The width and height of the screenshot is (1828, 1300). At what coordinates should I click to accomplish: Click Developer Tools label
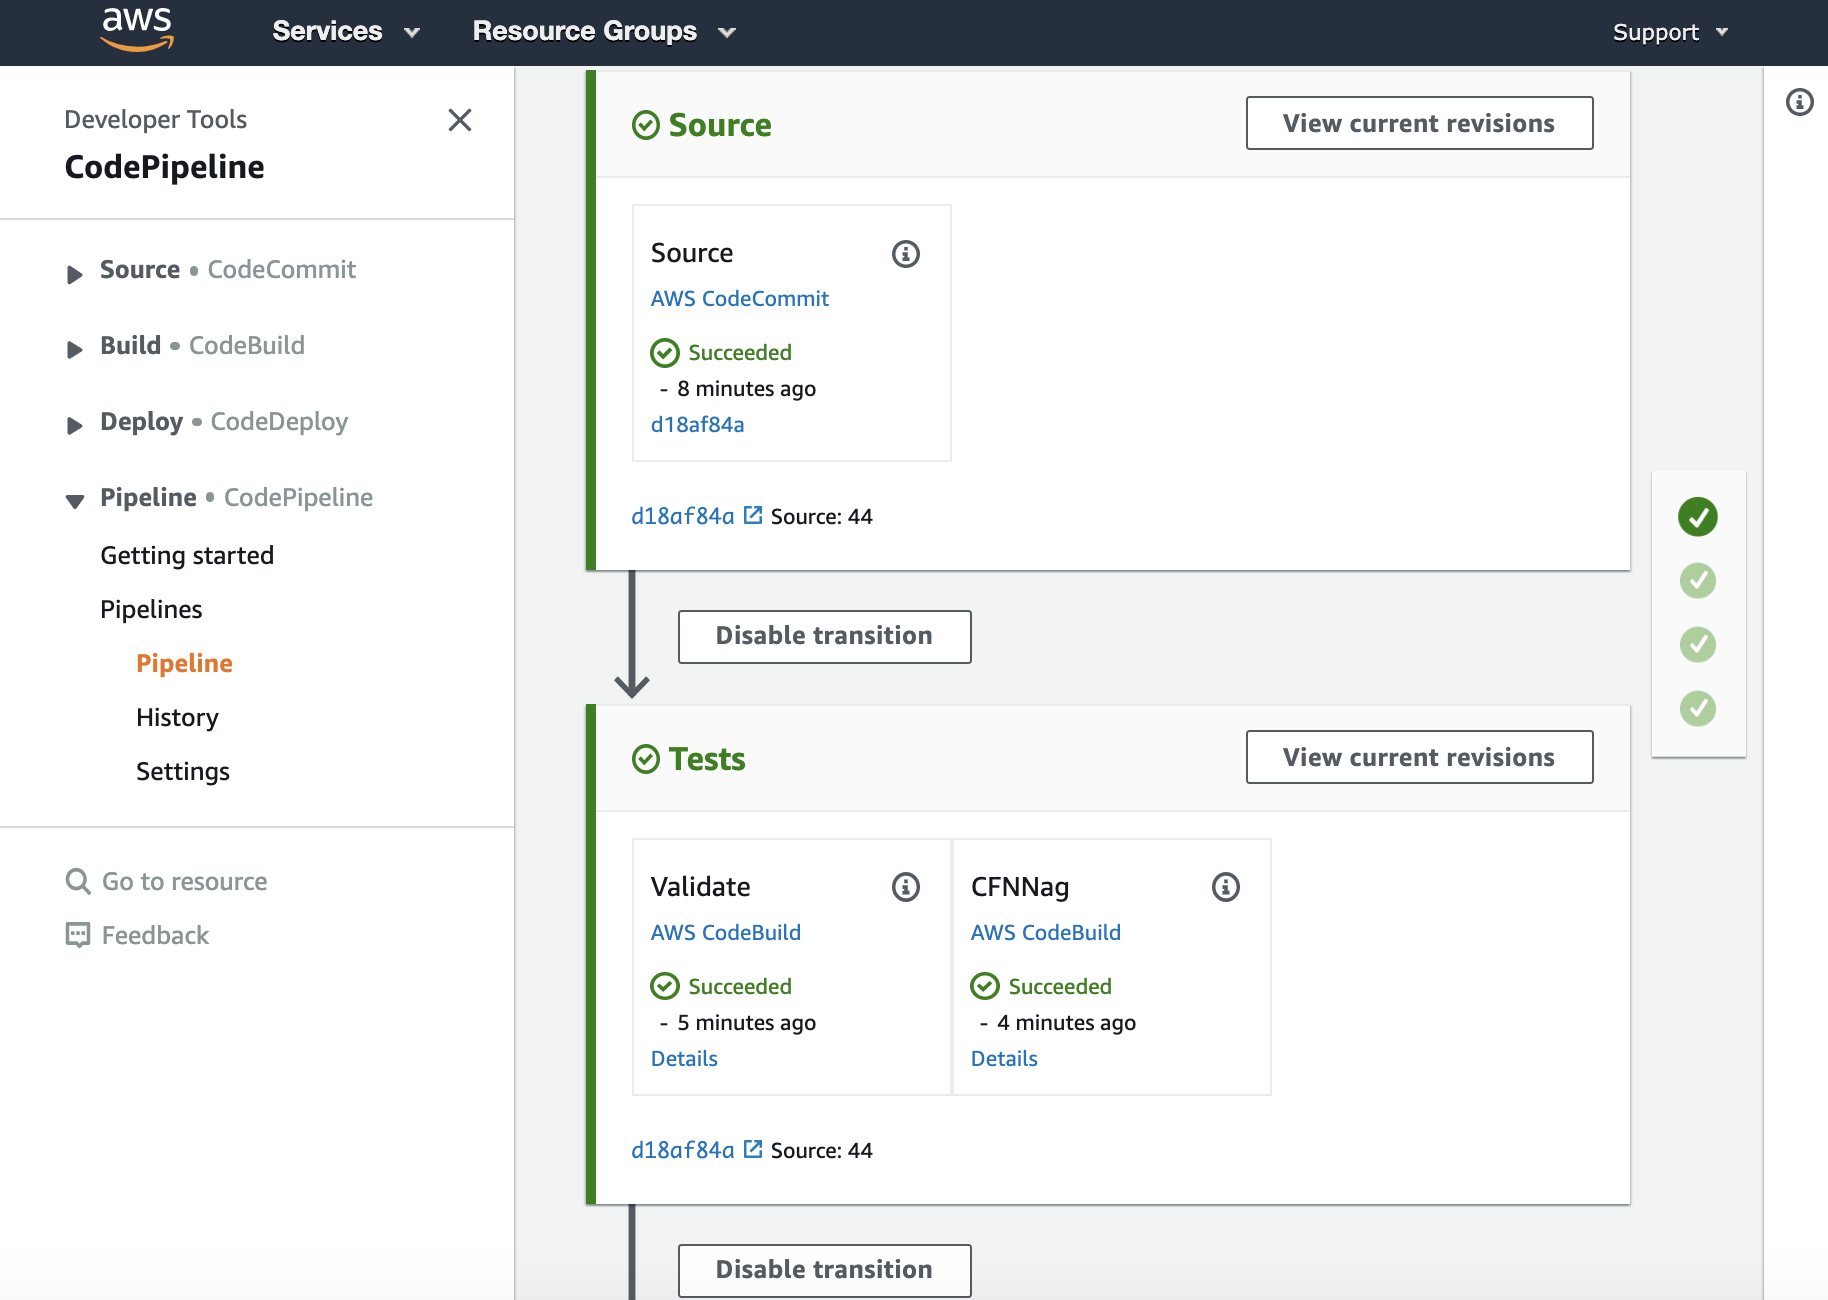[x=155, y=119]
